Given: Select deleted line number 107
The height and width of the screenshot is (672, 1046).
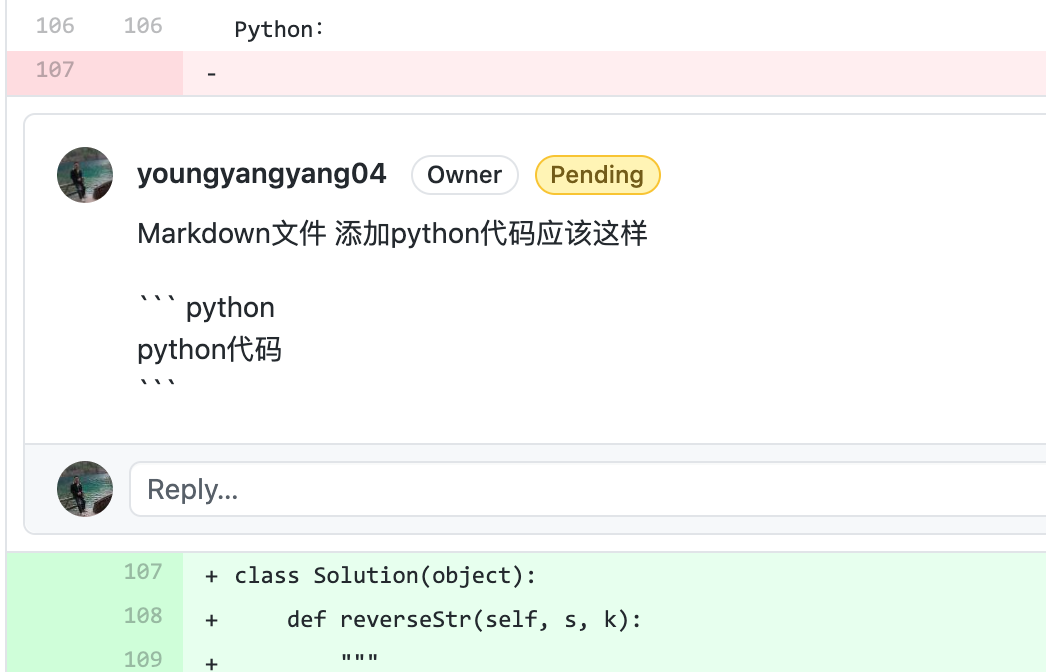Looking at the screenshot, I should (55, 69).
